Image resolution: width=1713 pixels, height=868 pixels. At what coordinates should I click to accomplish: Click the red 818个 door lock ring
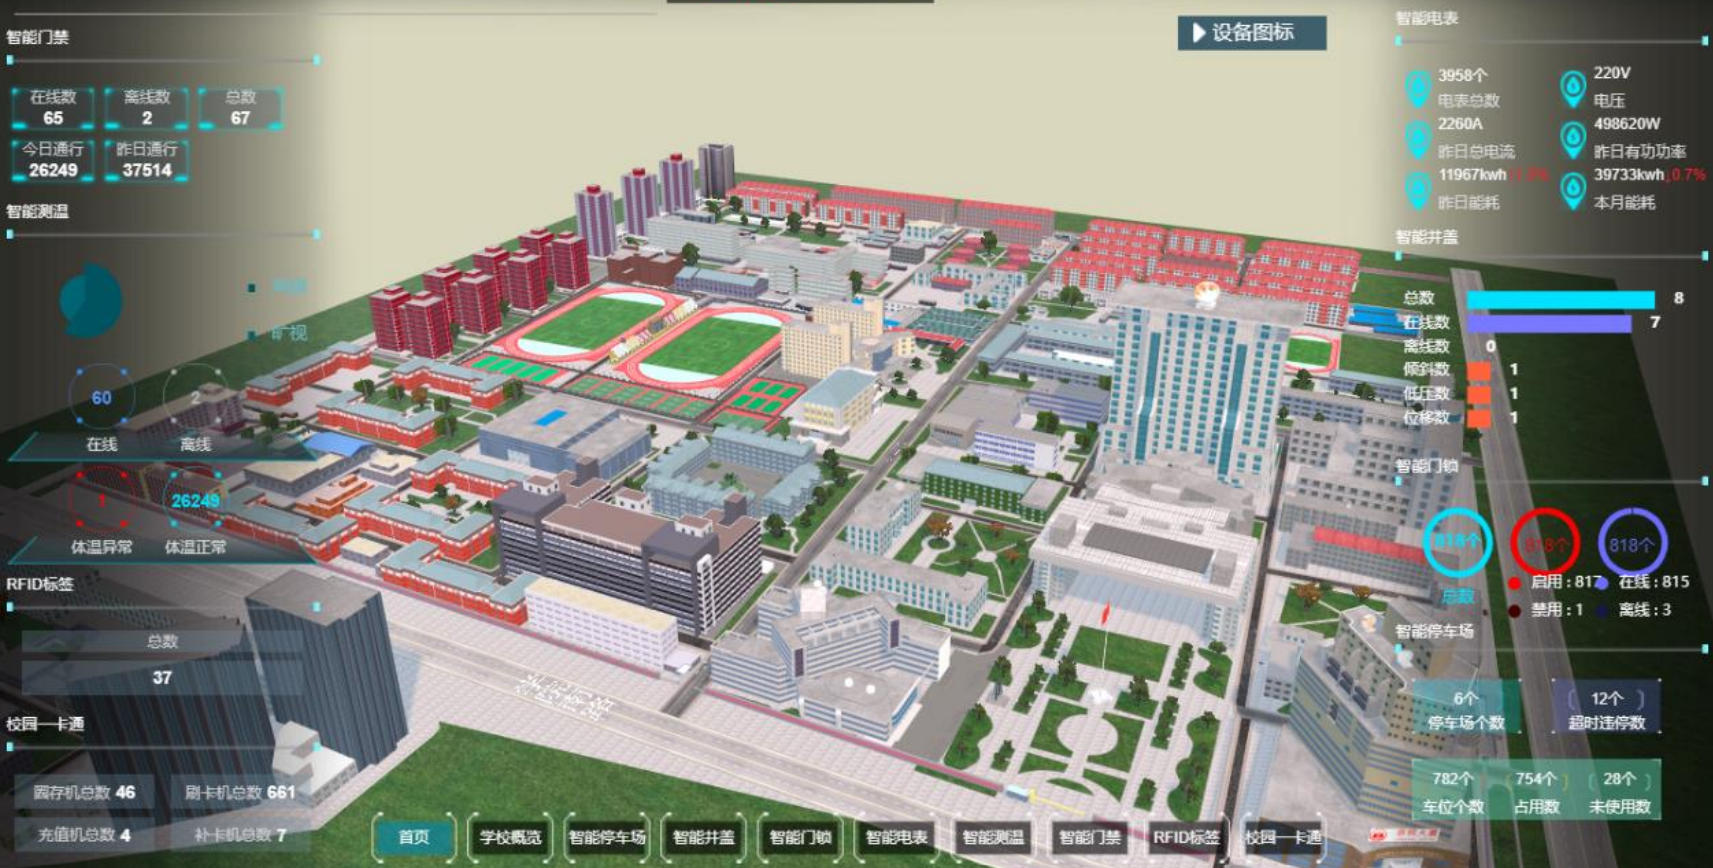[x=1544, y=543]
